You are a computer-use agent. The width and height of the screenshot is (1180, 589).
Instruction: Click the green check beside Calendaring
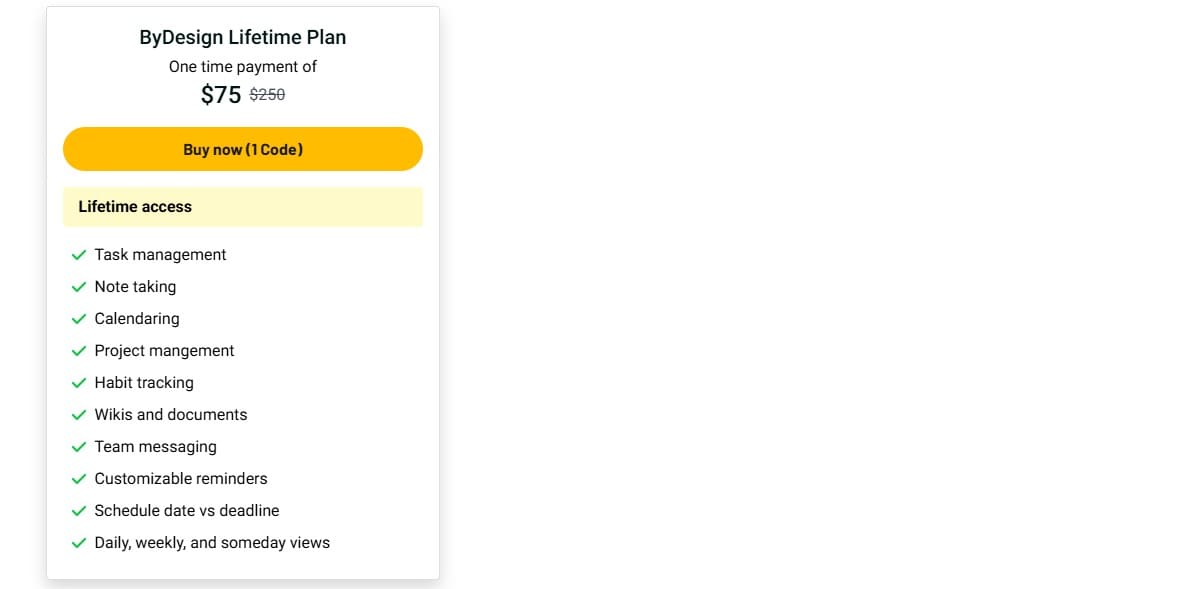pyautogui.click(x=79, y=319)
